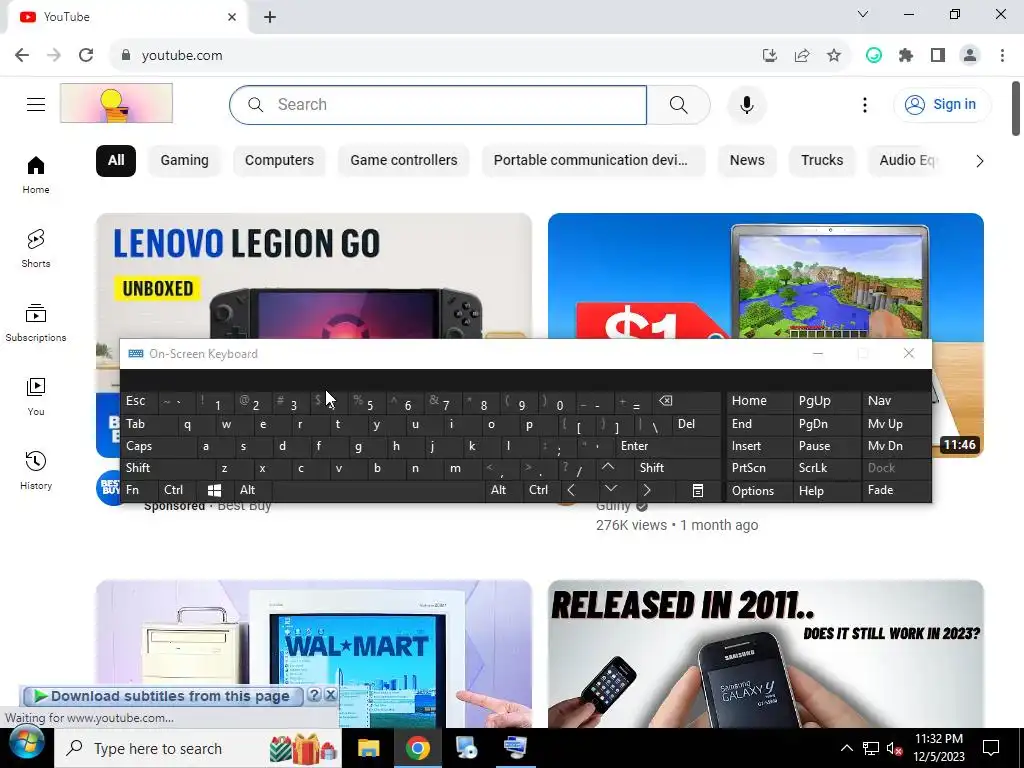Click the up arrow key on keyboard
This screenshot has height=768, width=1024.
point(608,467)
